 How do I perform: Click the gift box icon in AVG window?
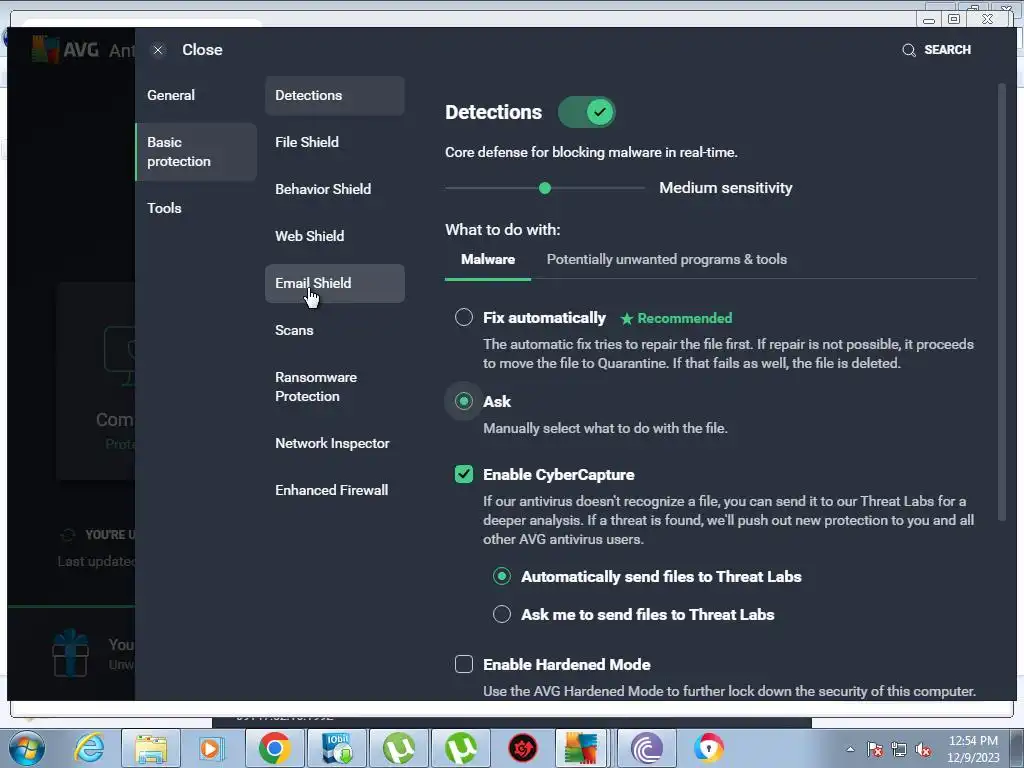(x=71, y=653)
